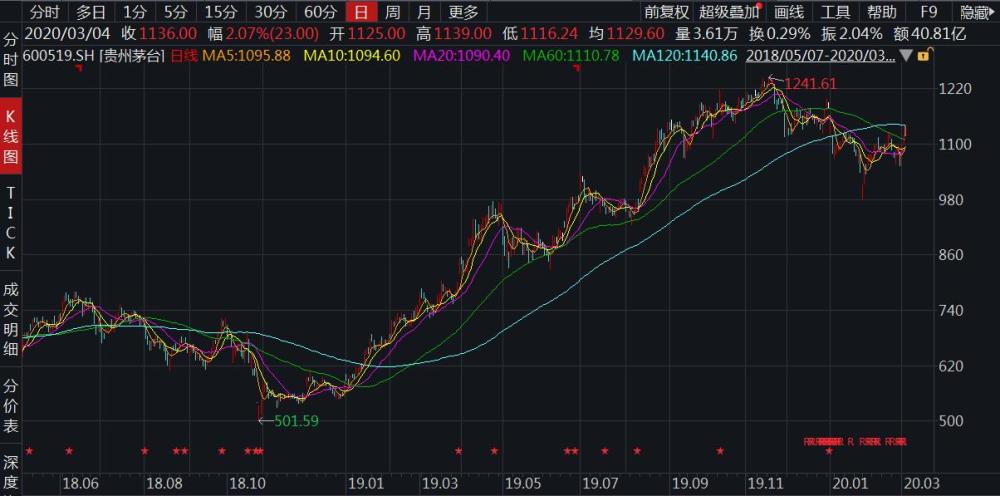This screenshot has width=1000, height=496.
Task: Click the red star marker below 19.07
Action: [605, 452]
